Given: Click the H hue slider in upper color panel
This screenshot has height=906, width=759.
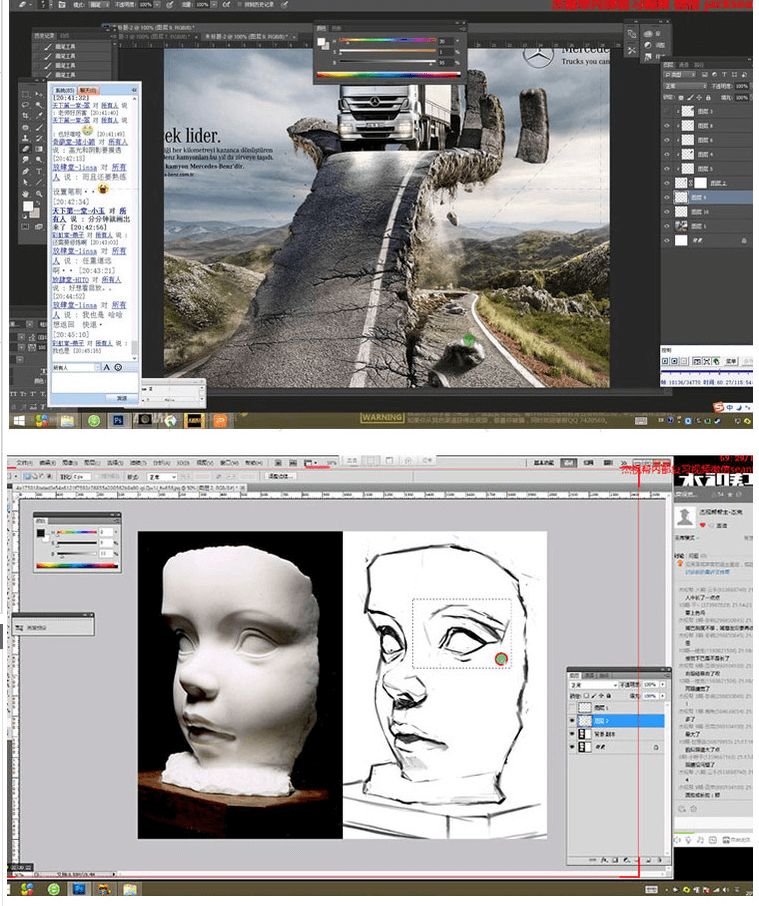Looking at the screenshot, I should point(387,40).
